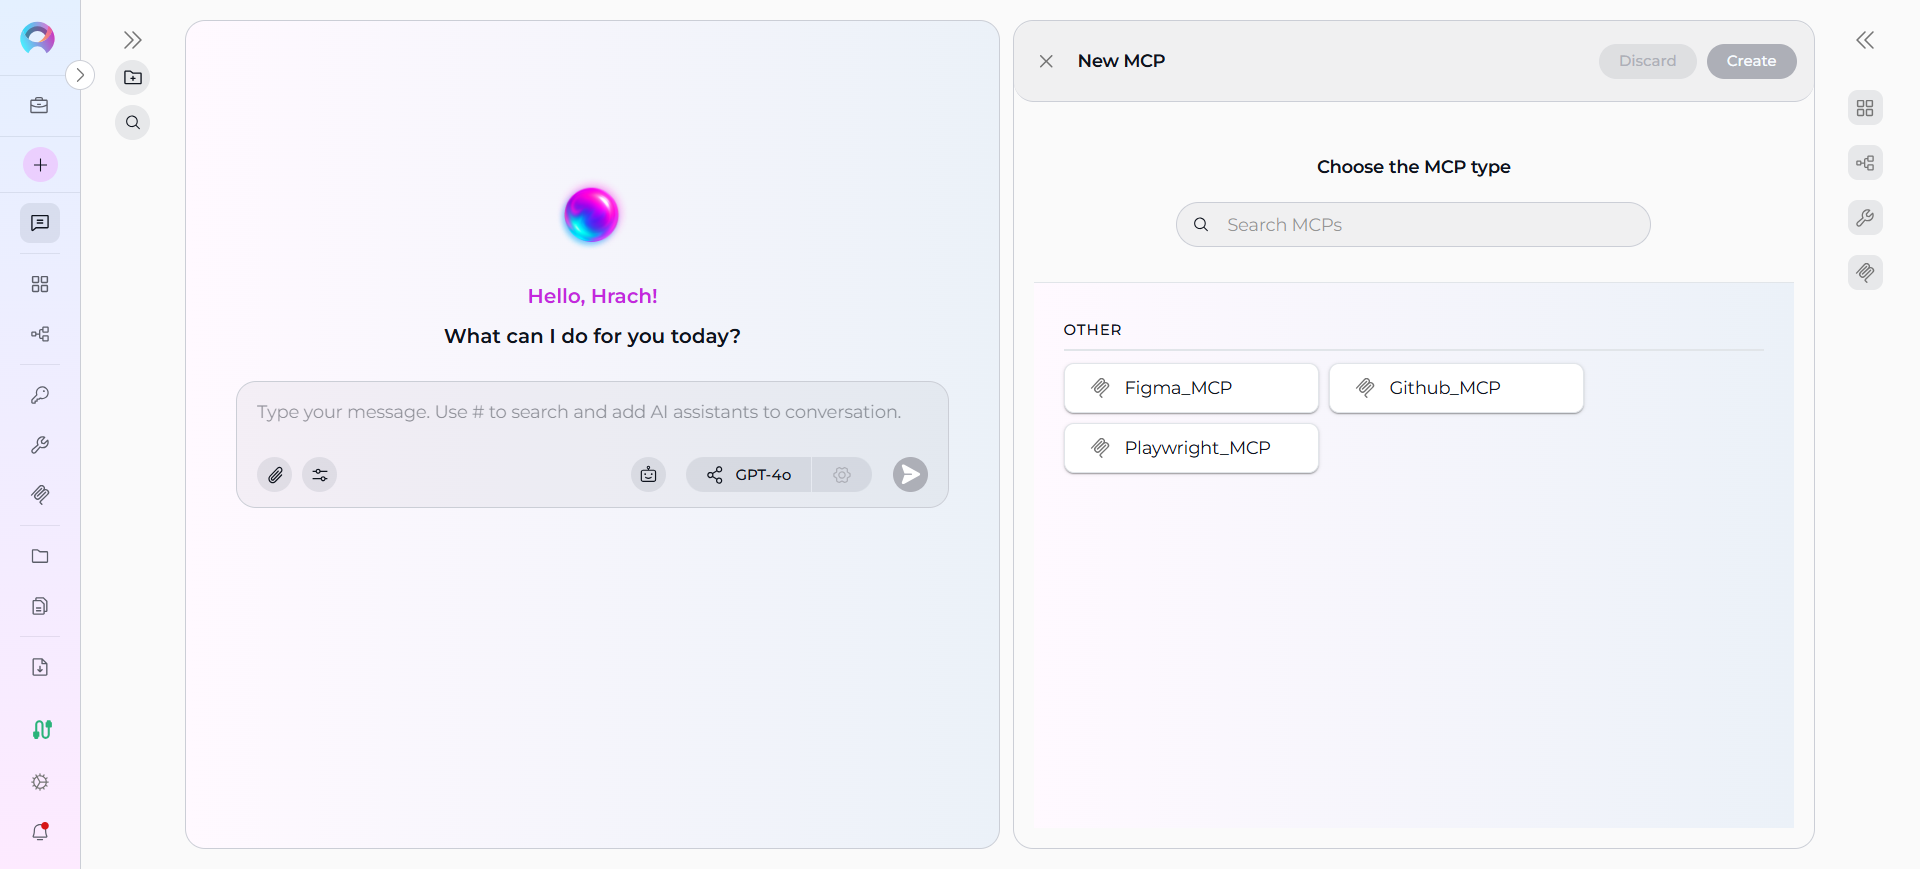Open notifications bell in left sidebar
The height and width of the screenshot is (869, 1920).
click(40, 832)
